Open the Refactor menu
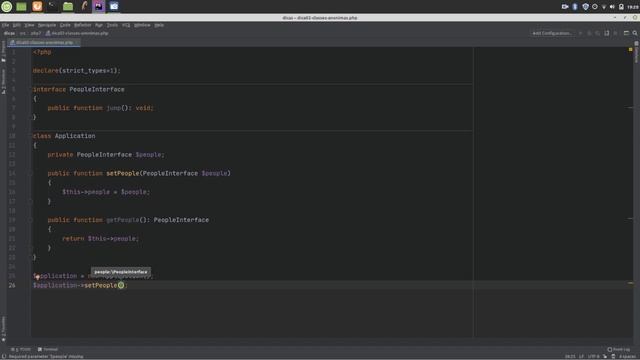The image size is (640, 360). (x=82, y=25)
